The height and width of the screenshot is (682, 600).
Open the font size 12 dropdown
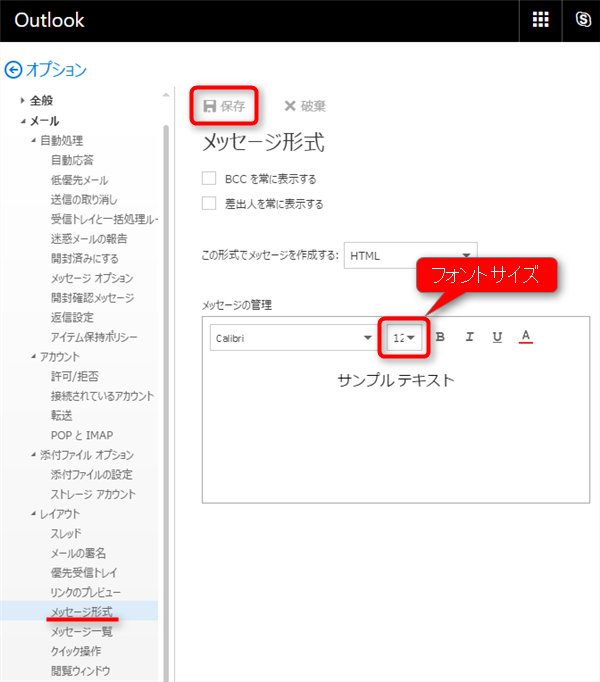[x=404, y=338]
